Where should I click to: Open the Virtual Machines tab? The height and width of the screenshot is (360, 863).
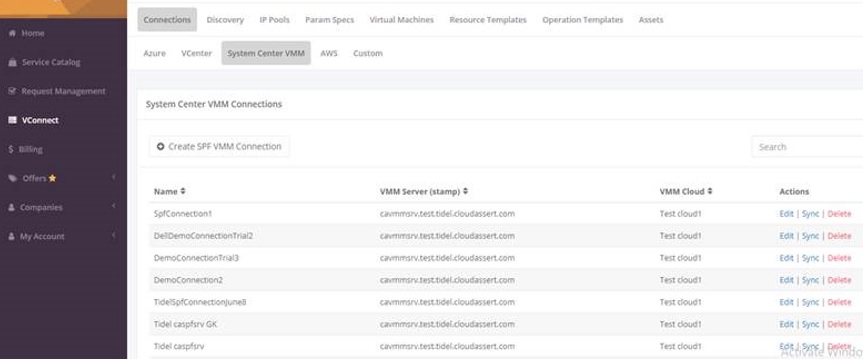(402, 20)
